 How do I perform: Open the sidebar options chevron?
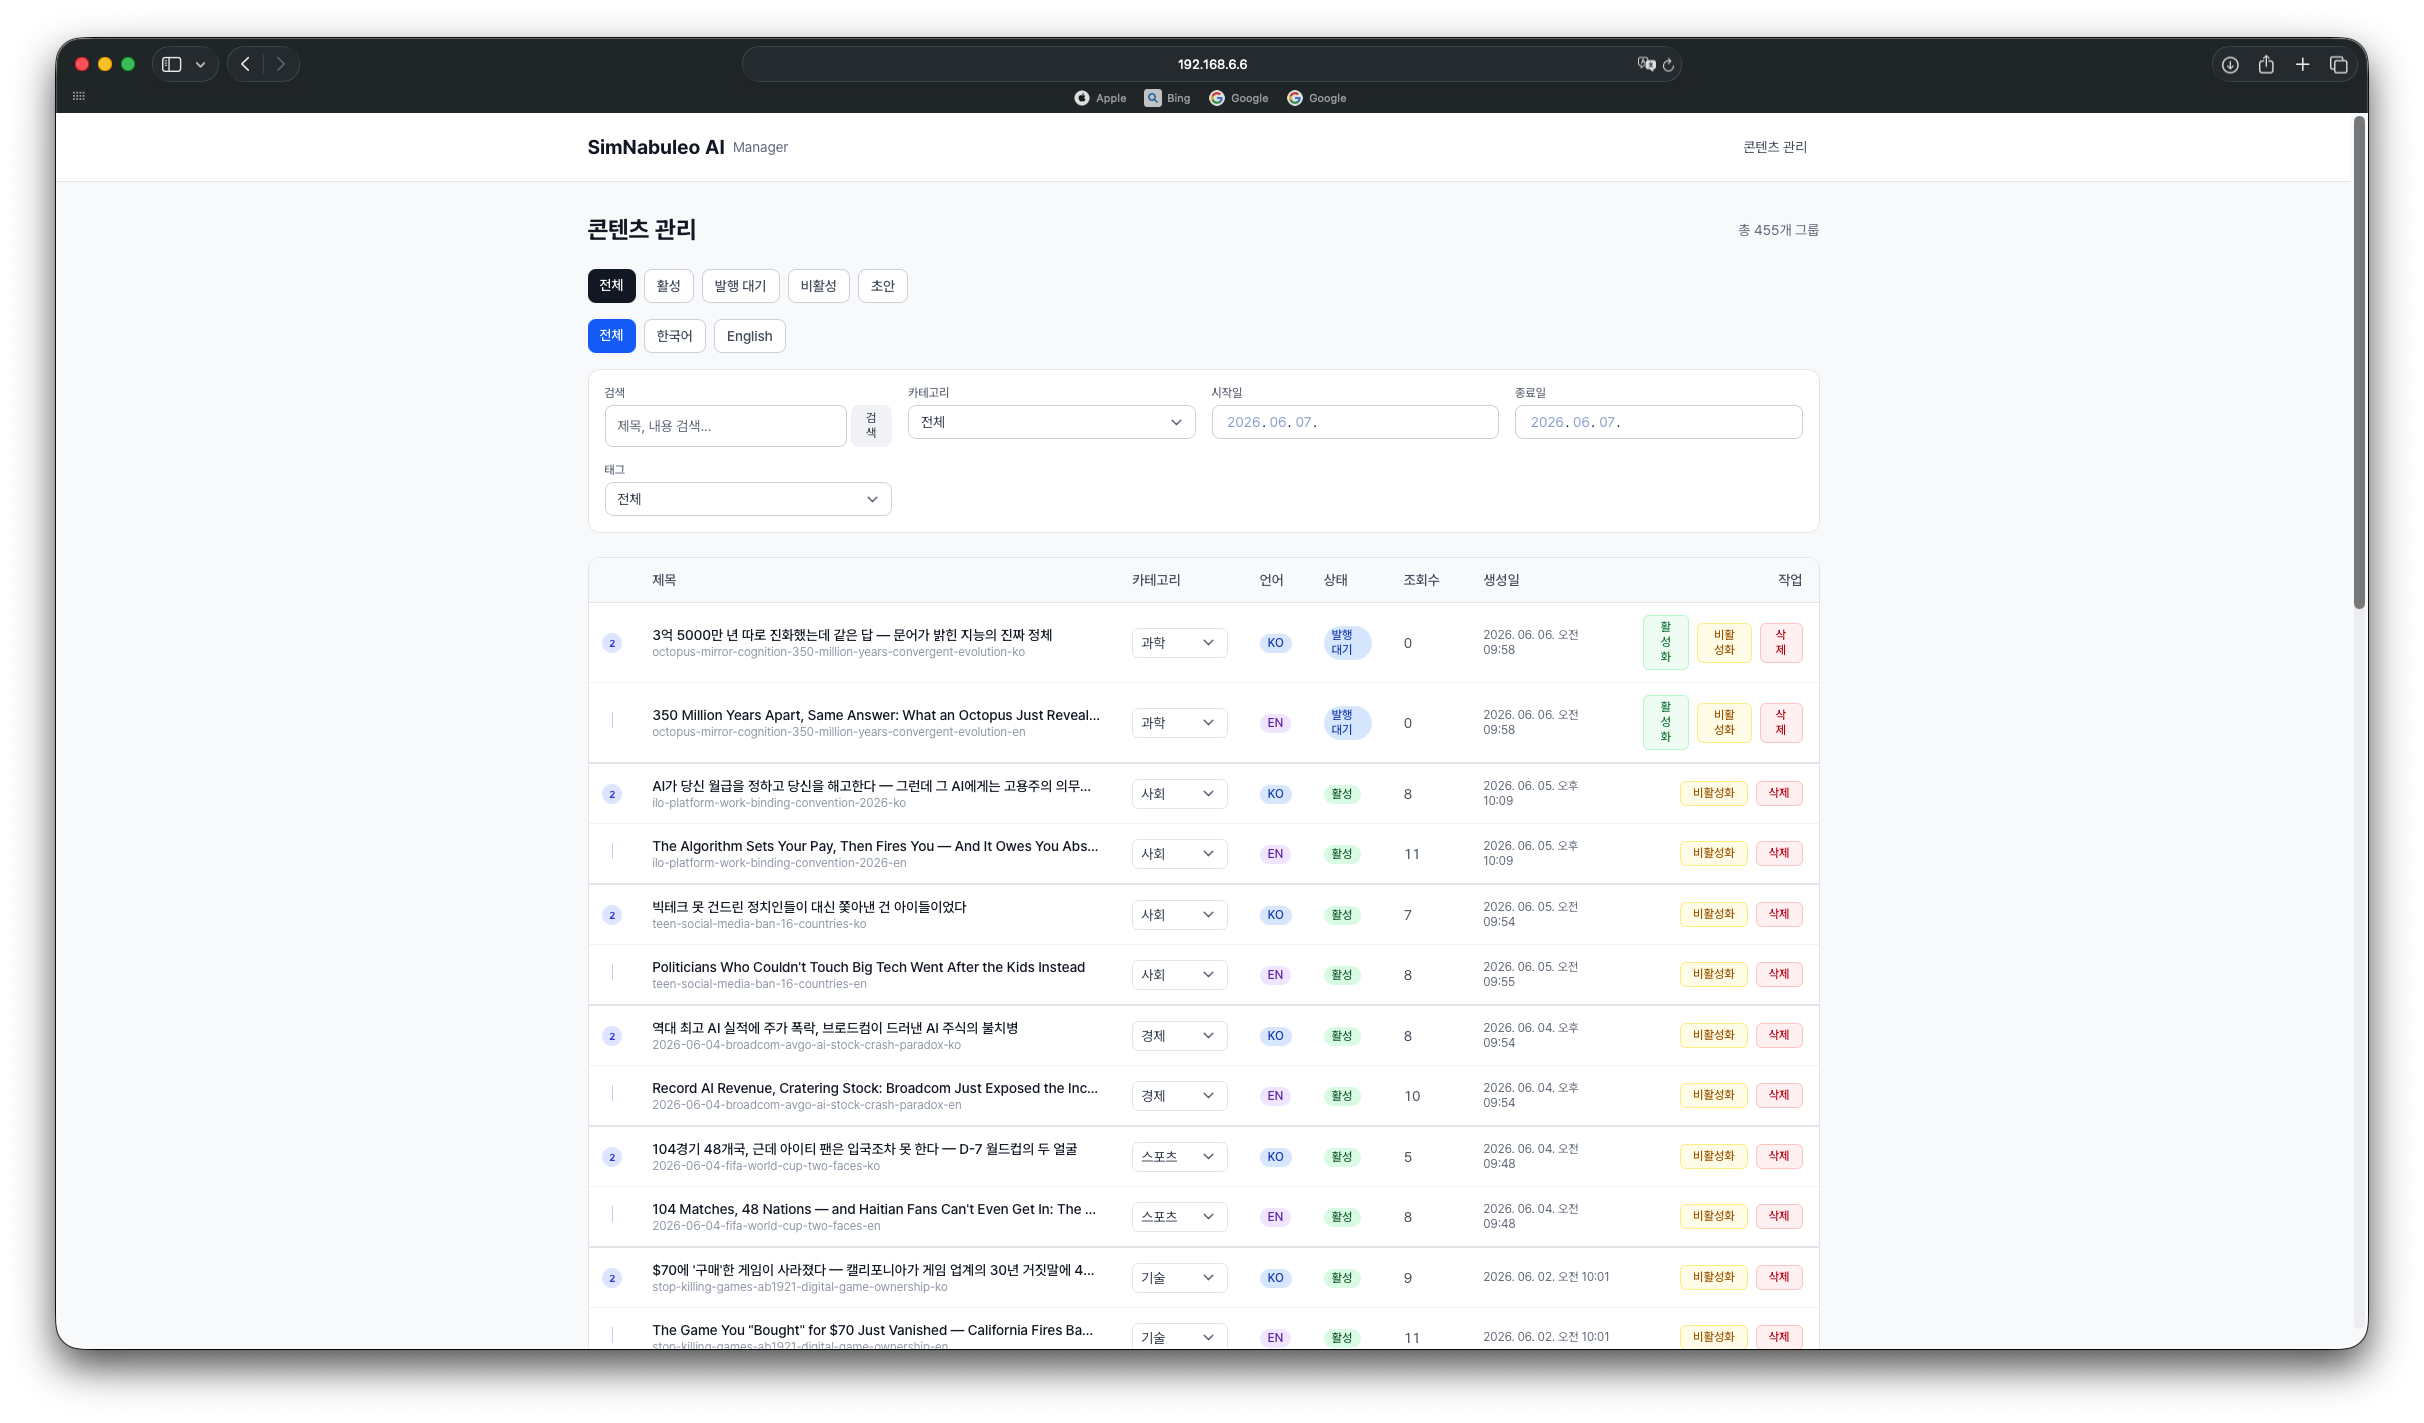coord(201,64)
